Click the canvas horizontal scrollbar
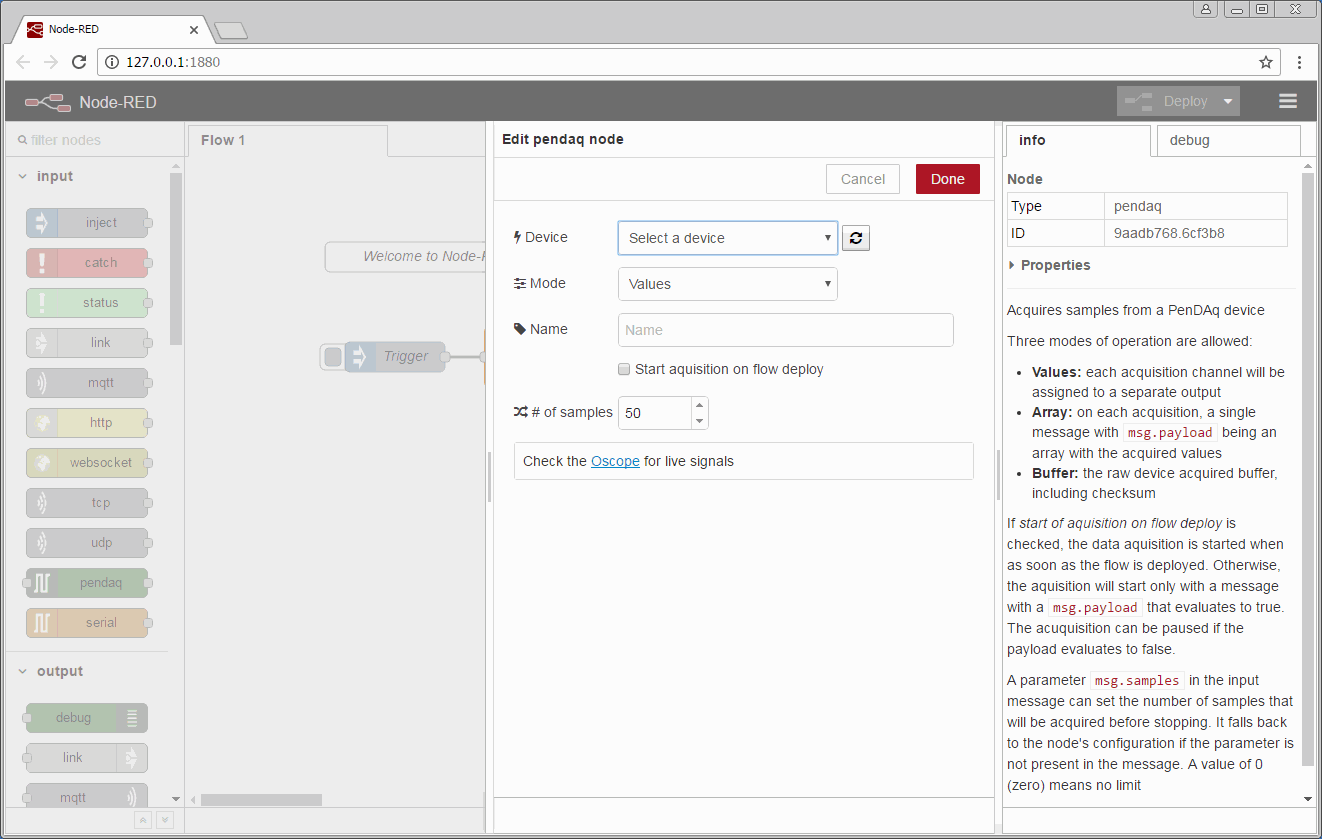 click(261, 800)
